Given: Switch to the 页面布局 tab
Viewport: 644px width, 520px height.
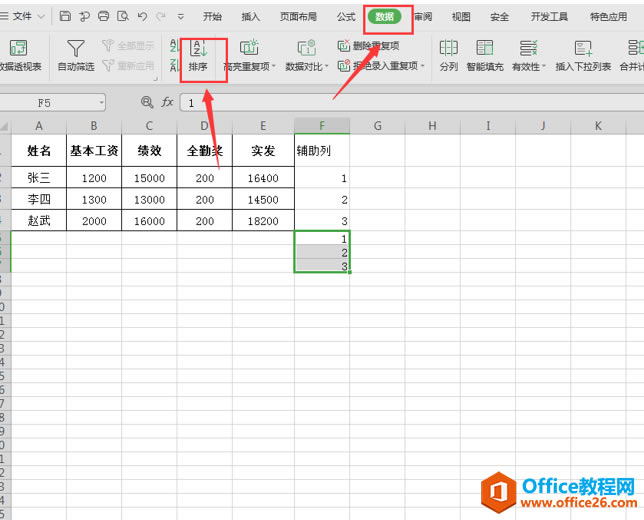Looking at the screenshot, I should tap(299, 17).
